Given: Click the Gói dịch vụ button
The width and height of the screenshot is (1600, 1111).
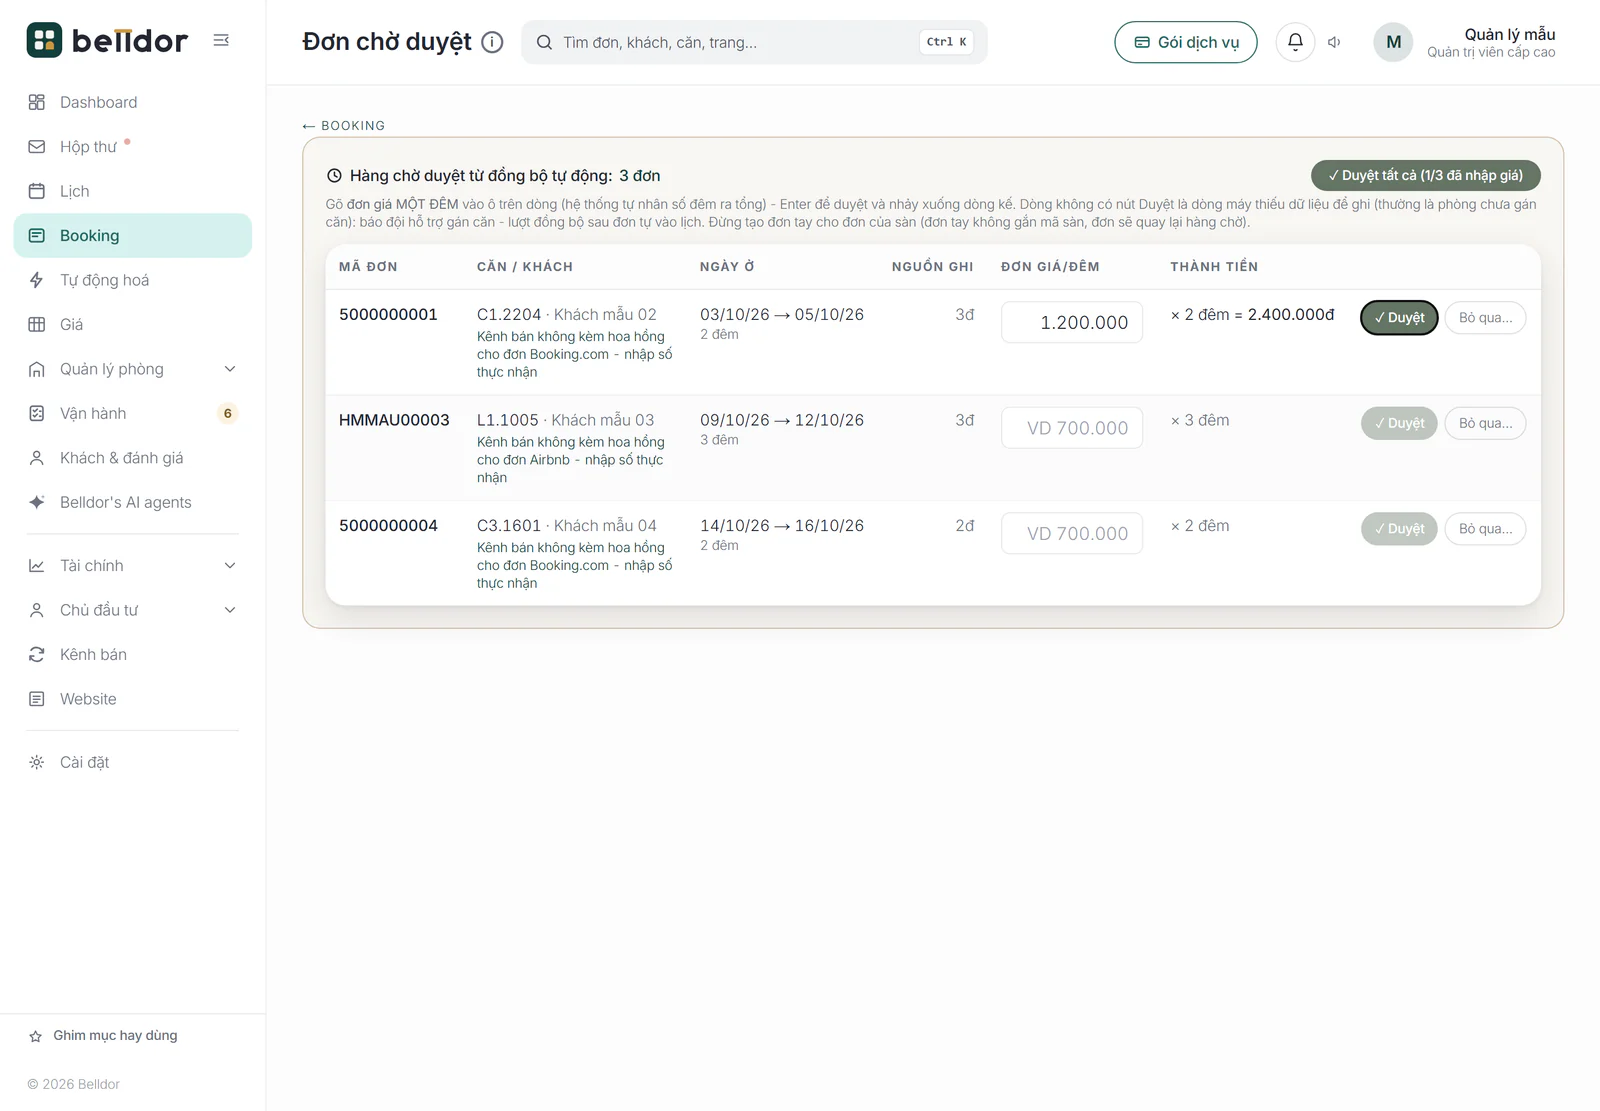Looking at the screenshot, I should (1186, 42).
